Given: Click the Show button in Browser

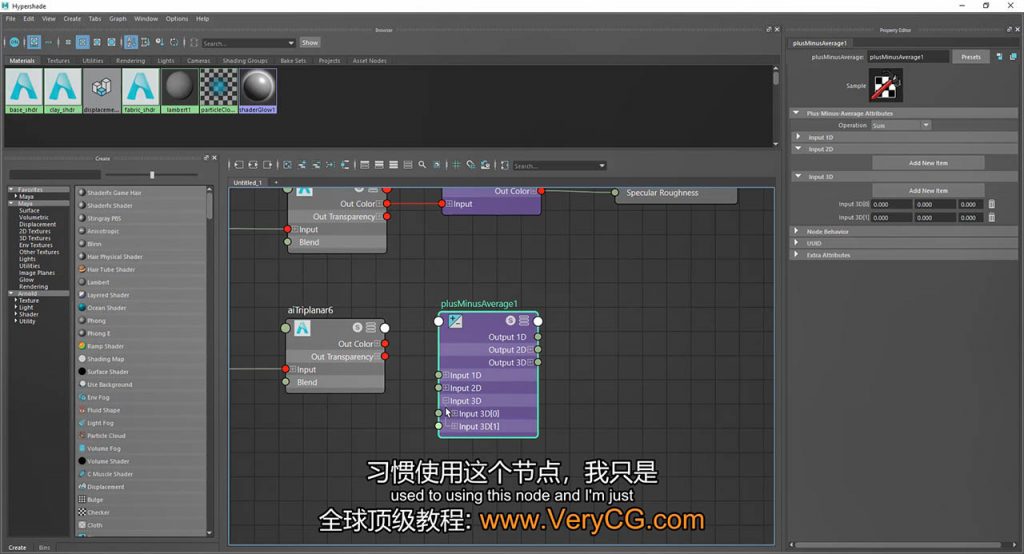Looking at the screenshot, I should pyautogui.click(x=310, y=42).
